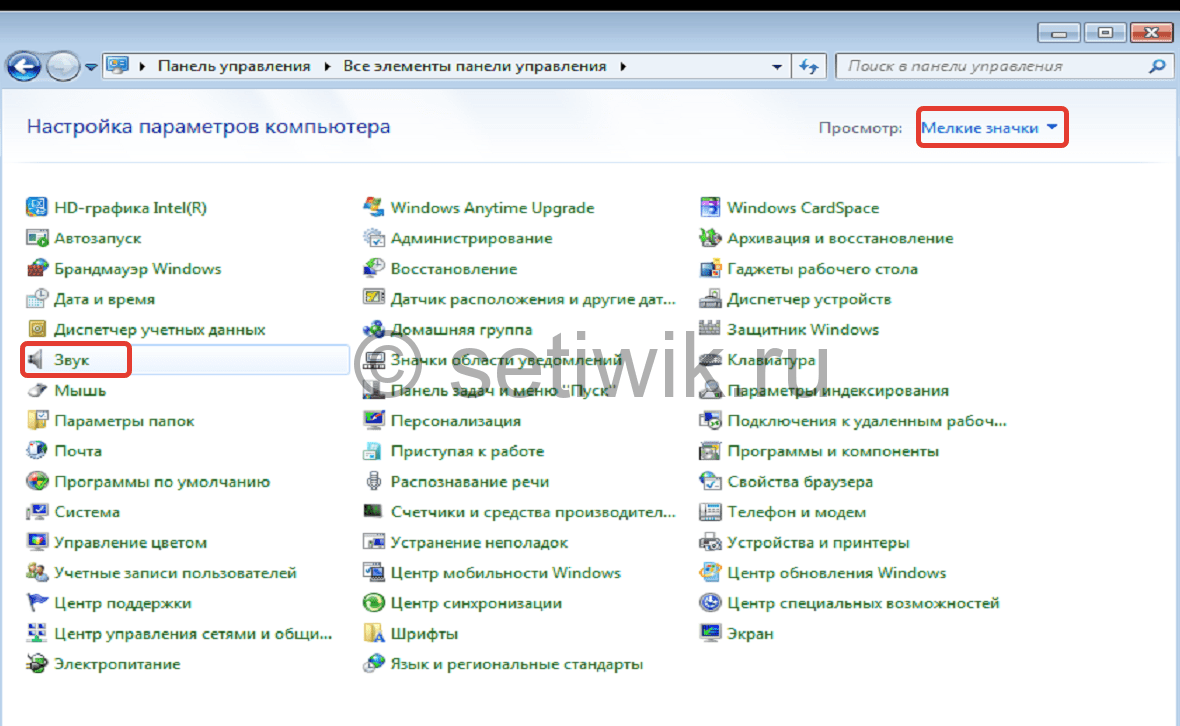This screenshot has height=726, width=1180.
Task: Open Учетные записи пользователей link
Action: click(175, 573)
